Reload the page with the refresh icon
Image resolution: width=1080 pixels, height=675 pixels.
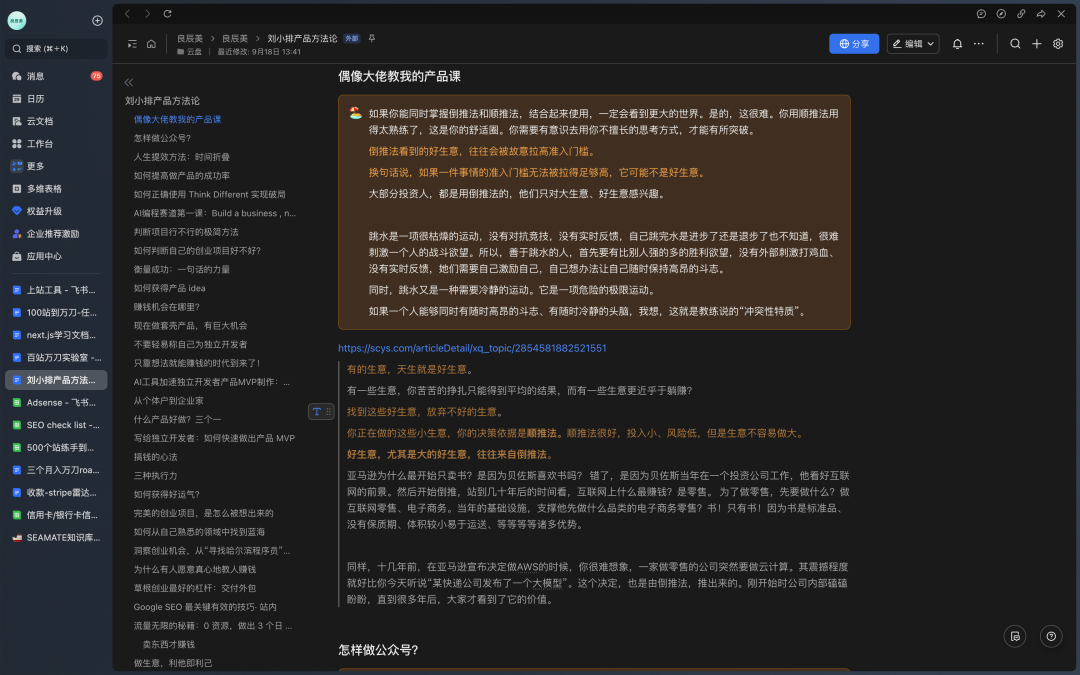[167, 14]
